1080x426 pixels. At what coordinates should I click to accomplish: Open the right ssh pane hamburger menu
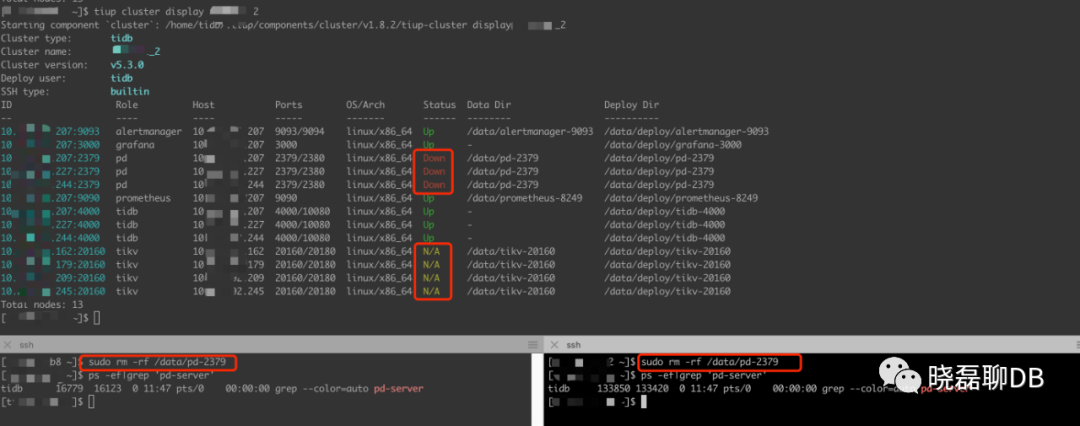(1075, 345)
